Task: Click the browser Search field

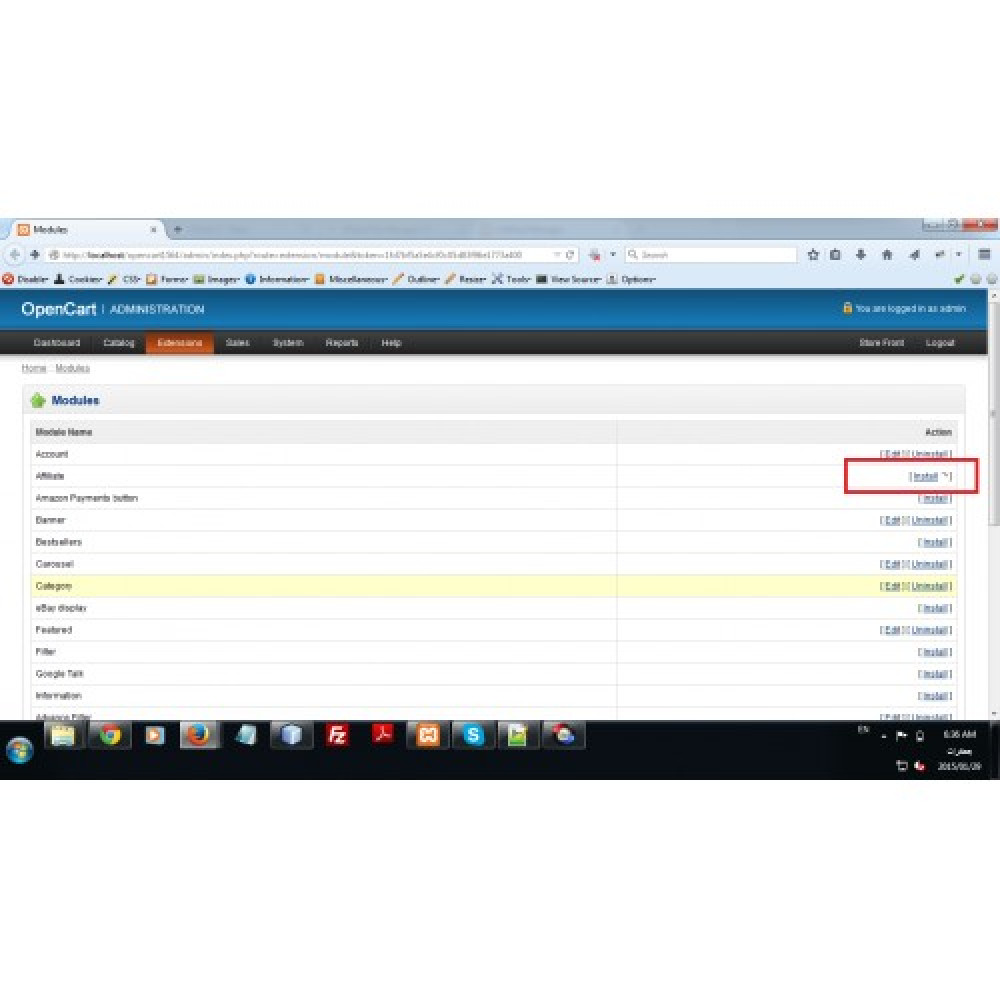Action: pyautogui.click(x=711, y=254)
